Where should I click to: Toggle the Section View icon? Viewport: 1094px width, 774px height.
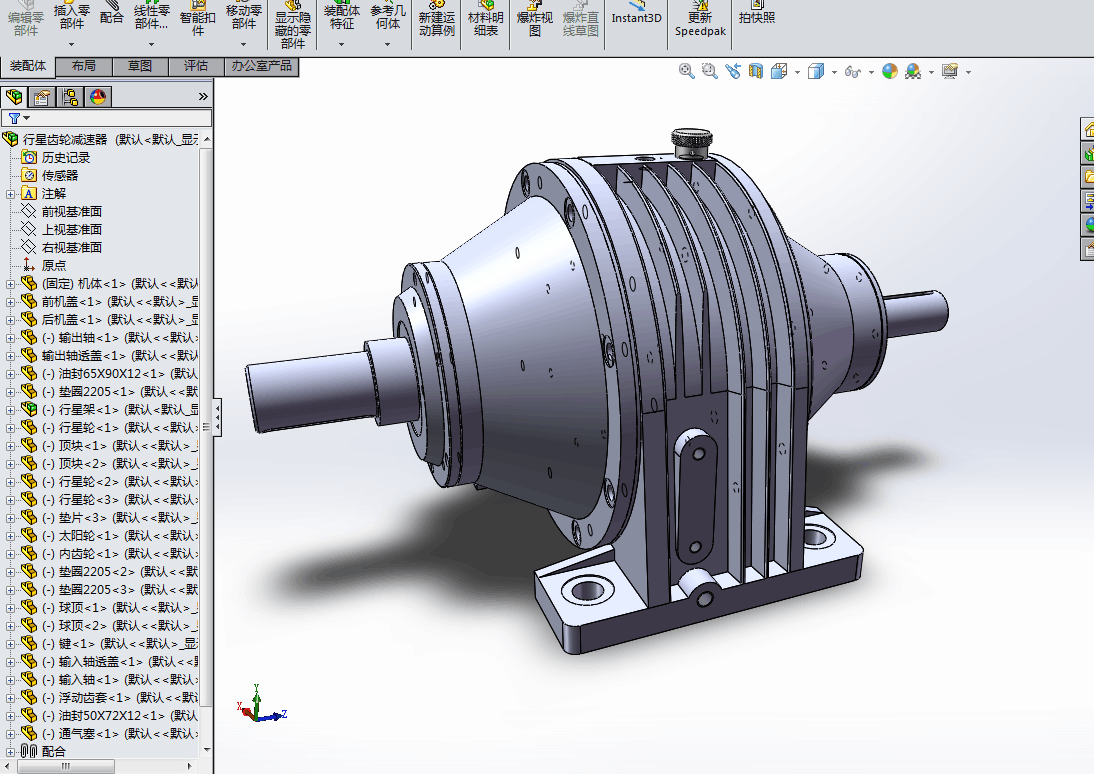756,71
